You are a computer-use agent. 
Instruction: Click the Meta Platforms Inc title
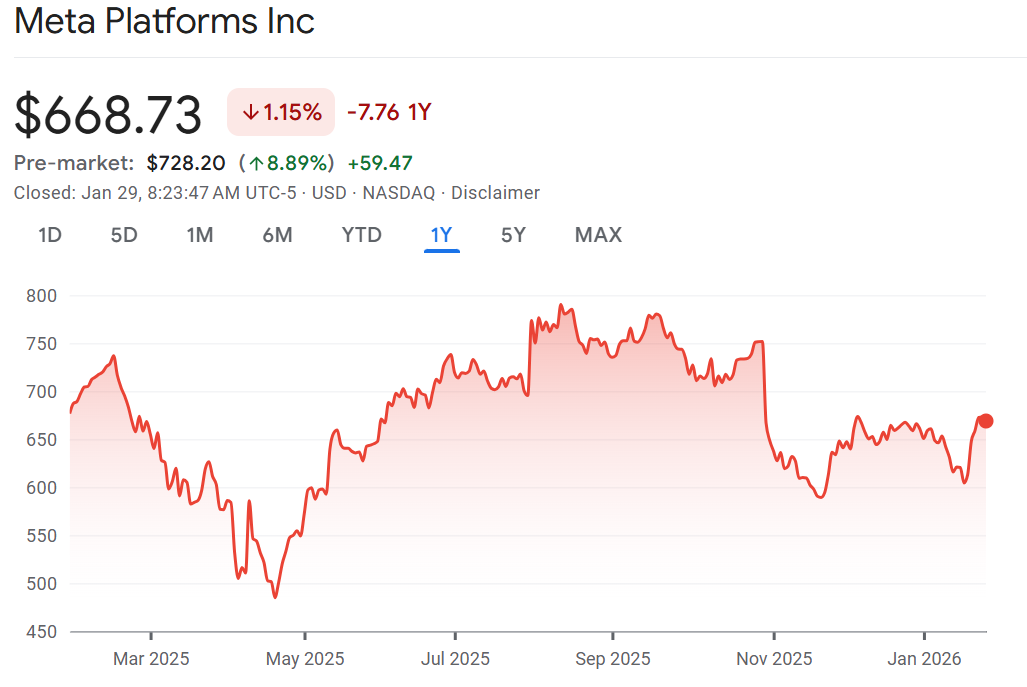(165, 21)
